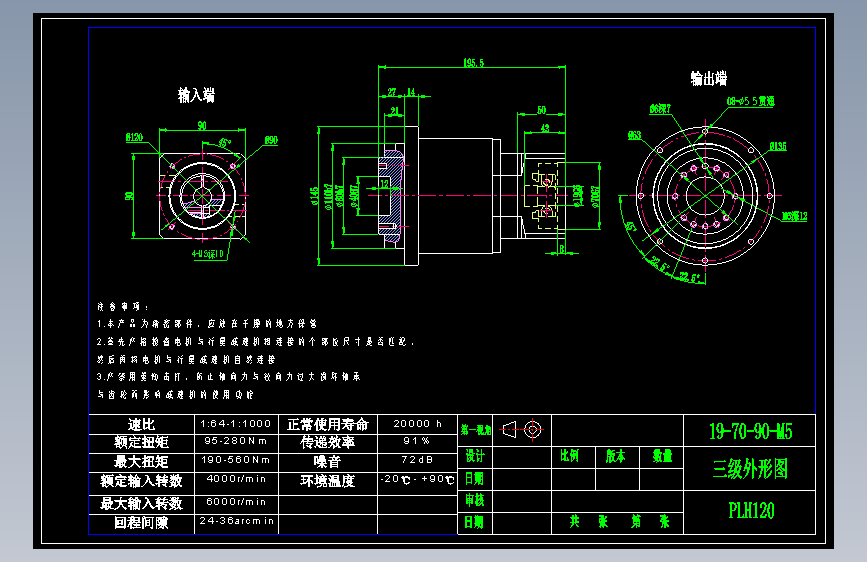The image size is (867, 562).
Task: Select the 50 dimension text
Action: 542,110
